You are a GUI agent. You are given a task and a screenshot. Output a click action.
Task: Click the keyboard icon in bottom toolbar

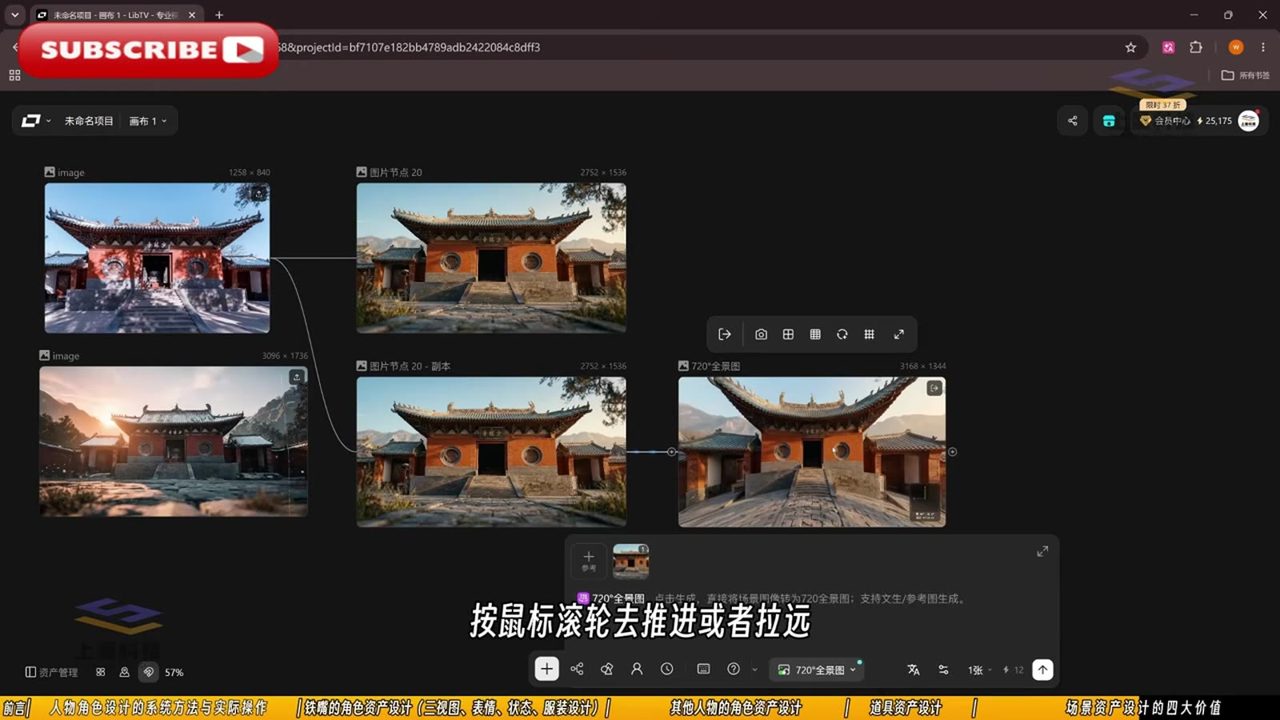(x=703, y=669)
